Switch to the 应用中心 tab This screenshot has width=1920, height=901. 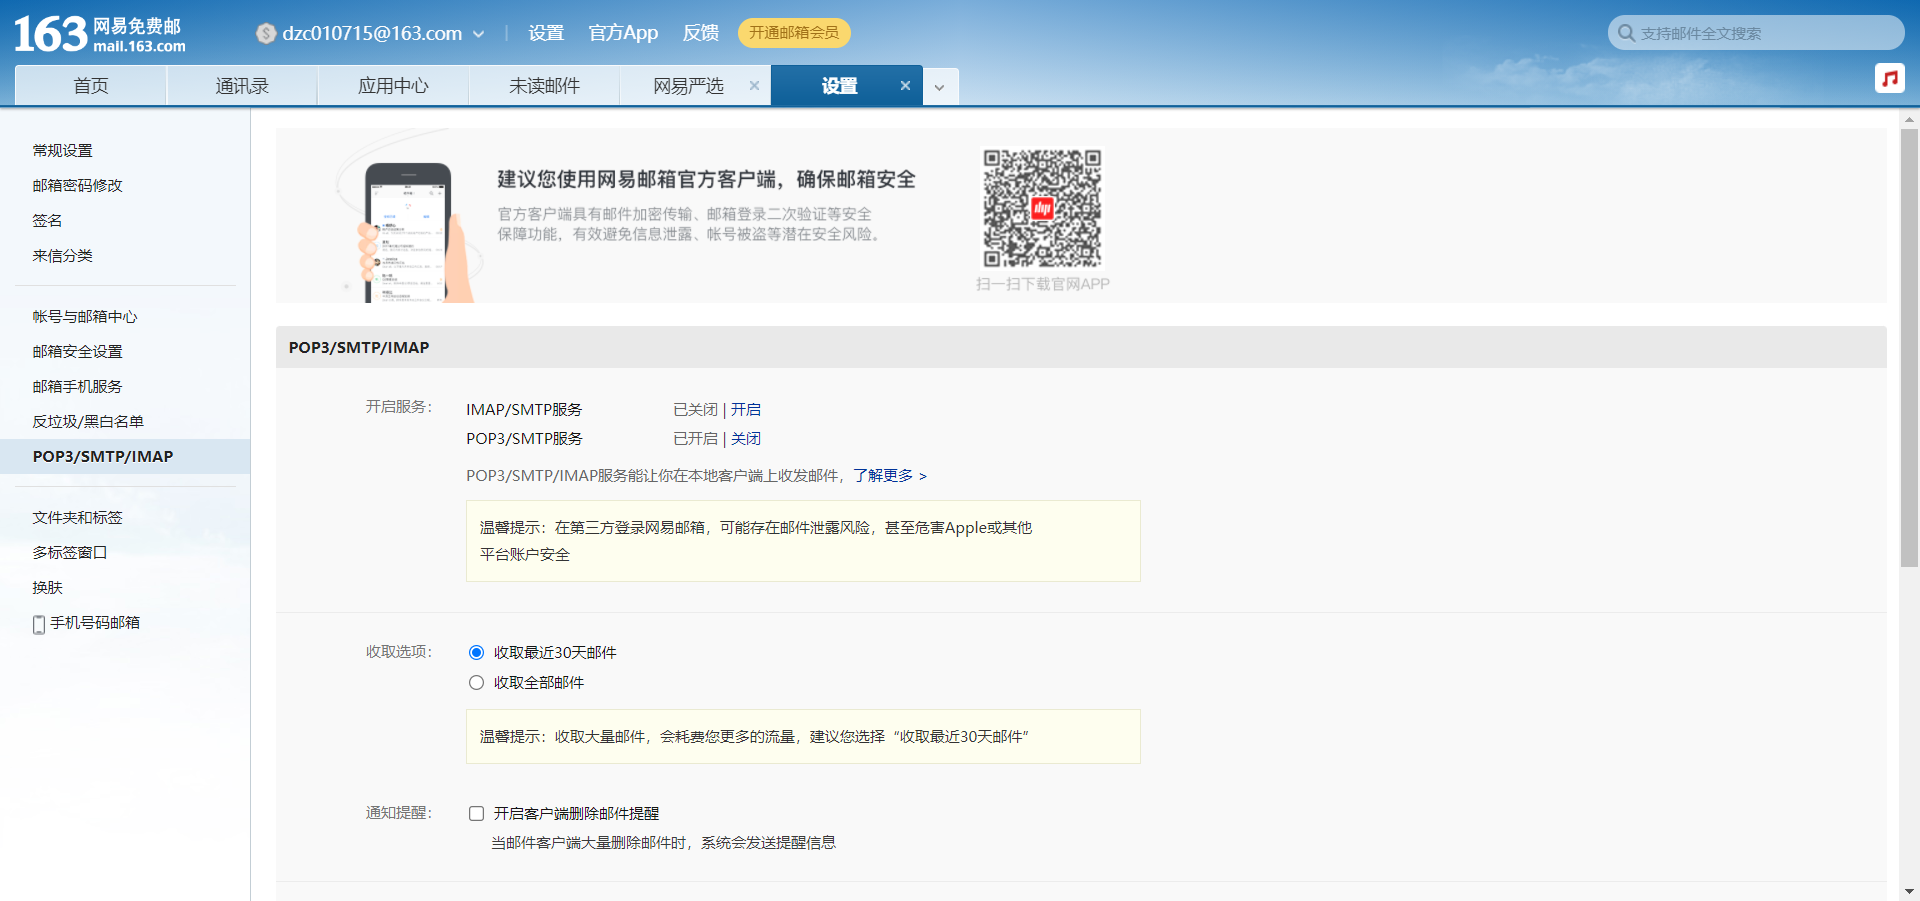tap(393, 86)
